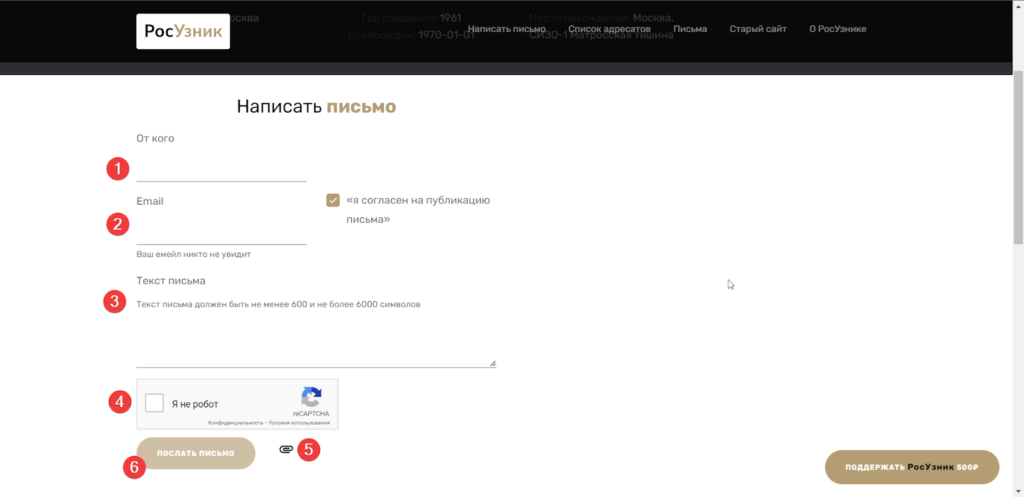Open the "О РосУзнике" page link
This screenshot has height=497, width=1024.
(x=837, y=29)
